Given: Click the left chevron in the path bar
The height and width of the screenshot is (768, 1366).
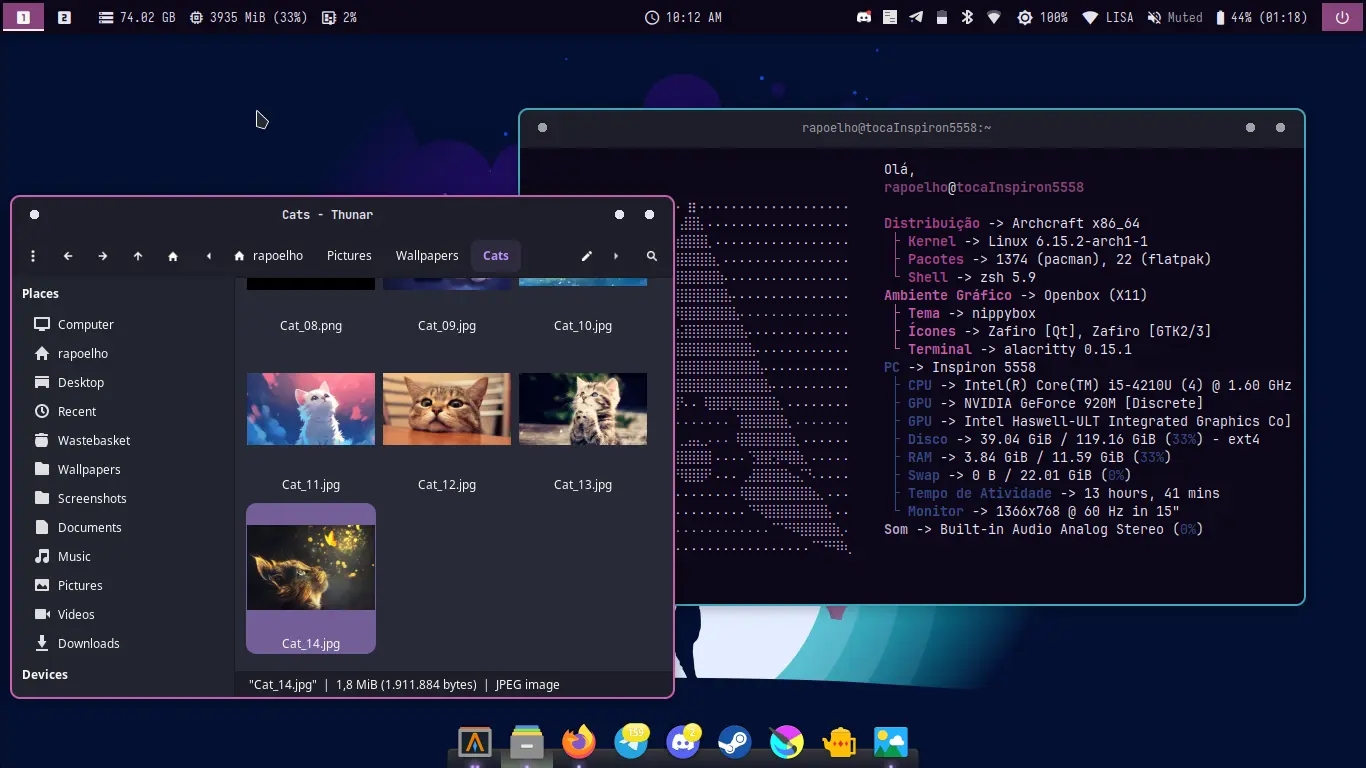Looking at the screenshot, I should [x=208, y=256].
